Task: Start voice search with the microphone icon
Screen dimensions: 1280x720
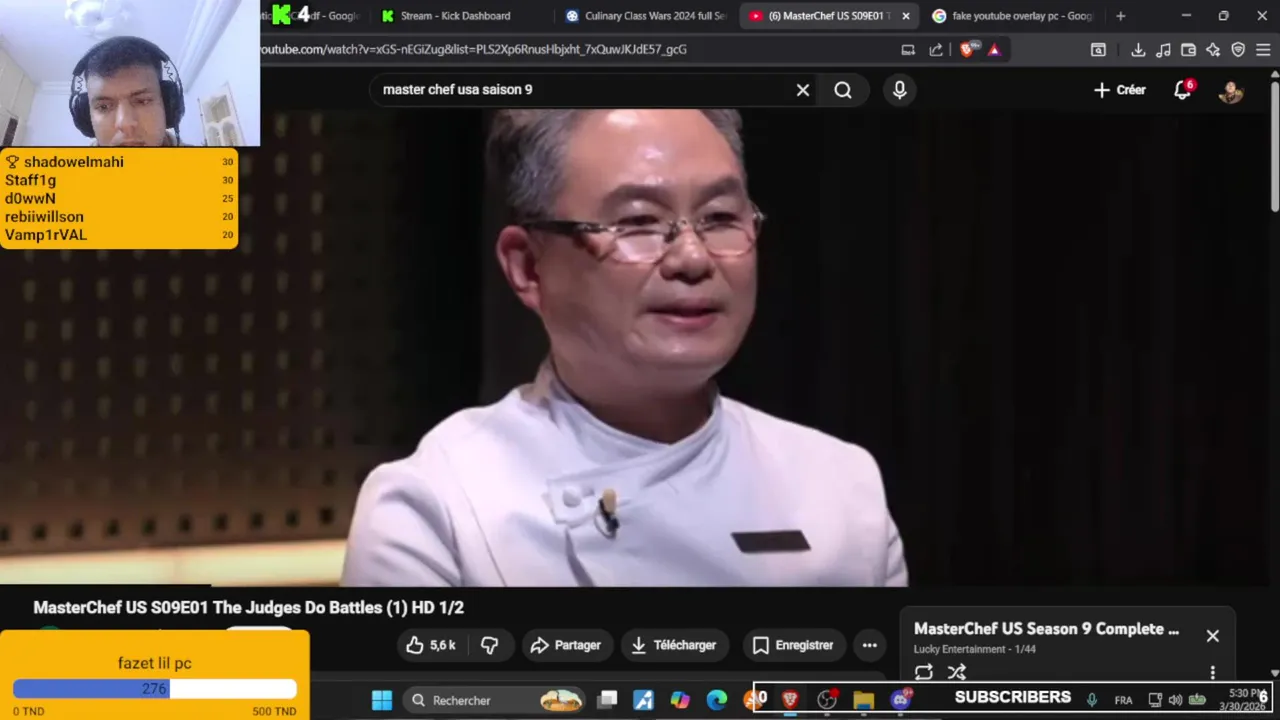Action: 899,90
